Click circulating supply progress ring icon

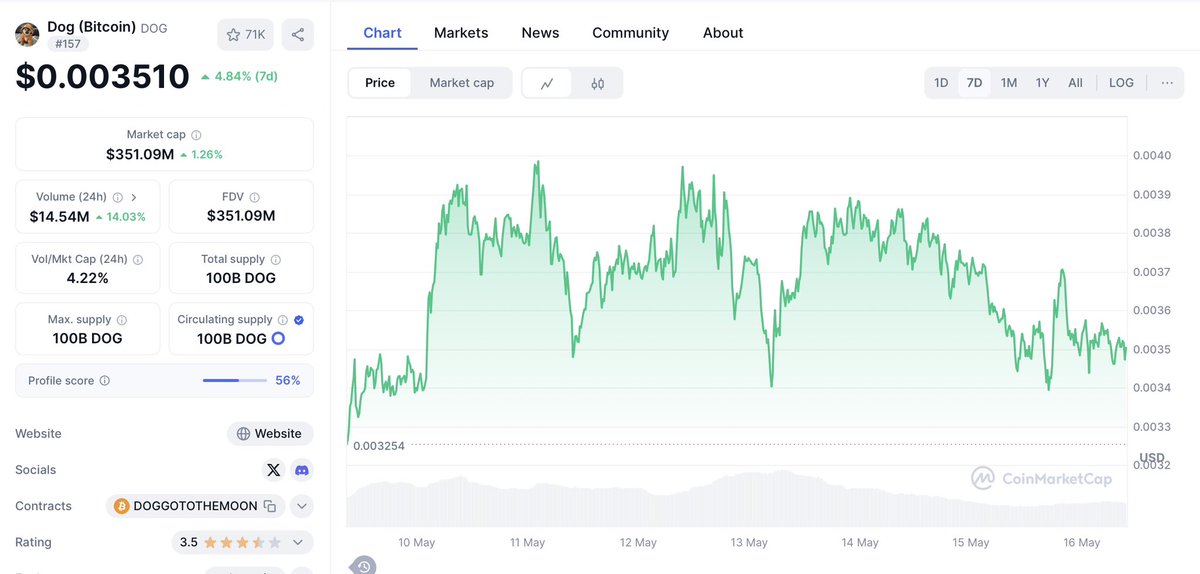coord(279,339)
